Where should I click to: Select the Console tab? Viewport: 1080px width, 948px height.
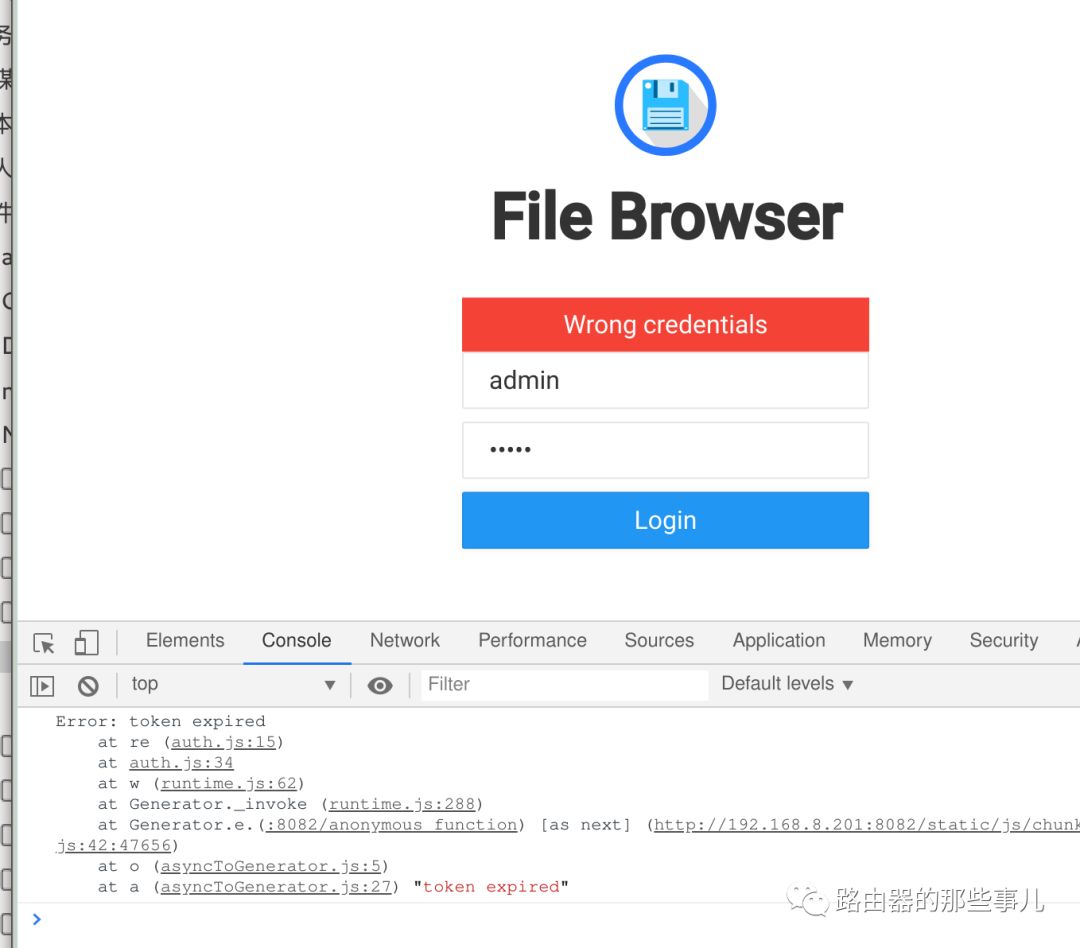point(296,640)
